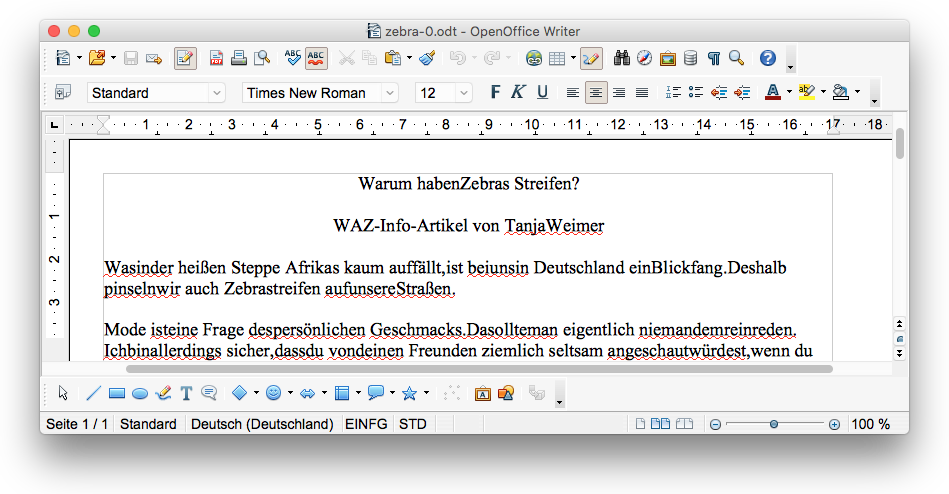The width and height of the screenshot is (949, 494).
Task: Run Spelling and Grammar check
Action: (x=293, y=58)
